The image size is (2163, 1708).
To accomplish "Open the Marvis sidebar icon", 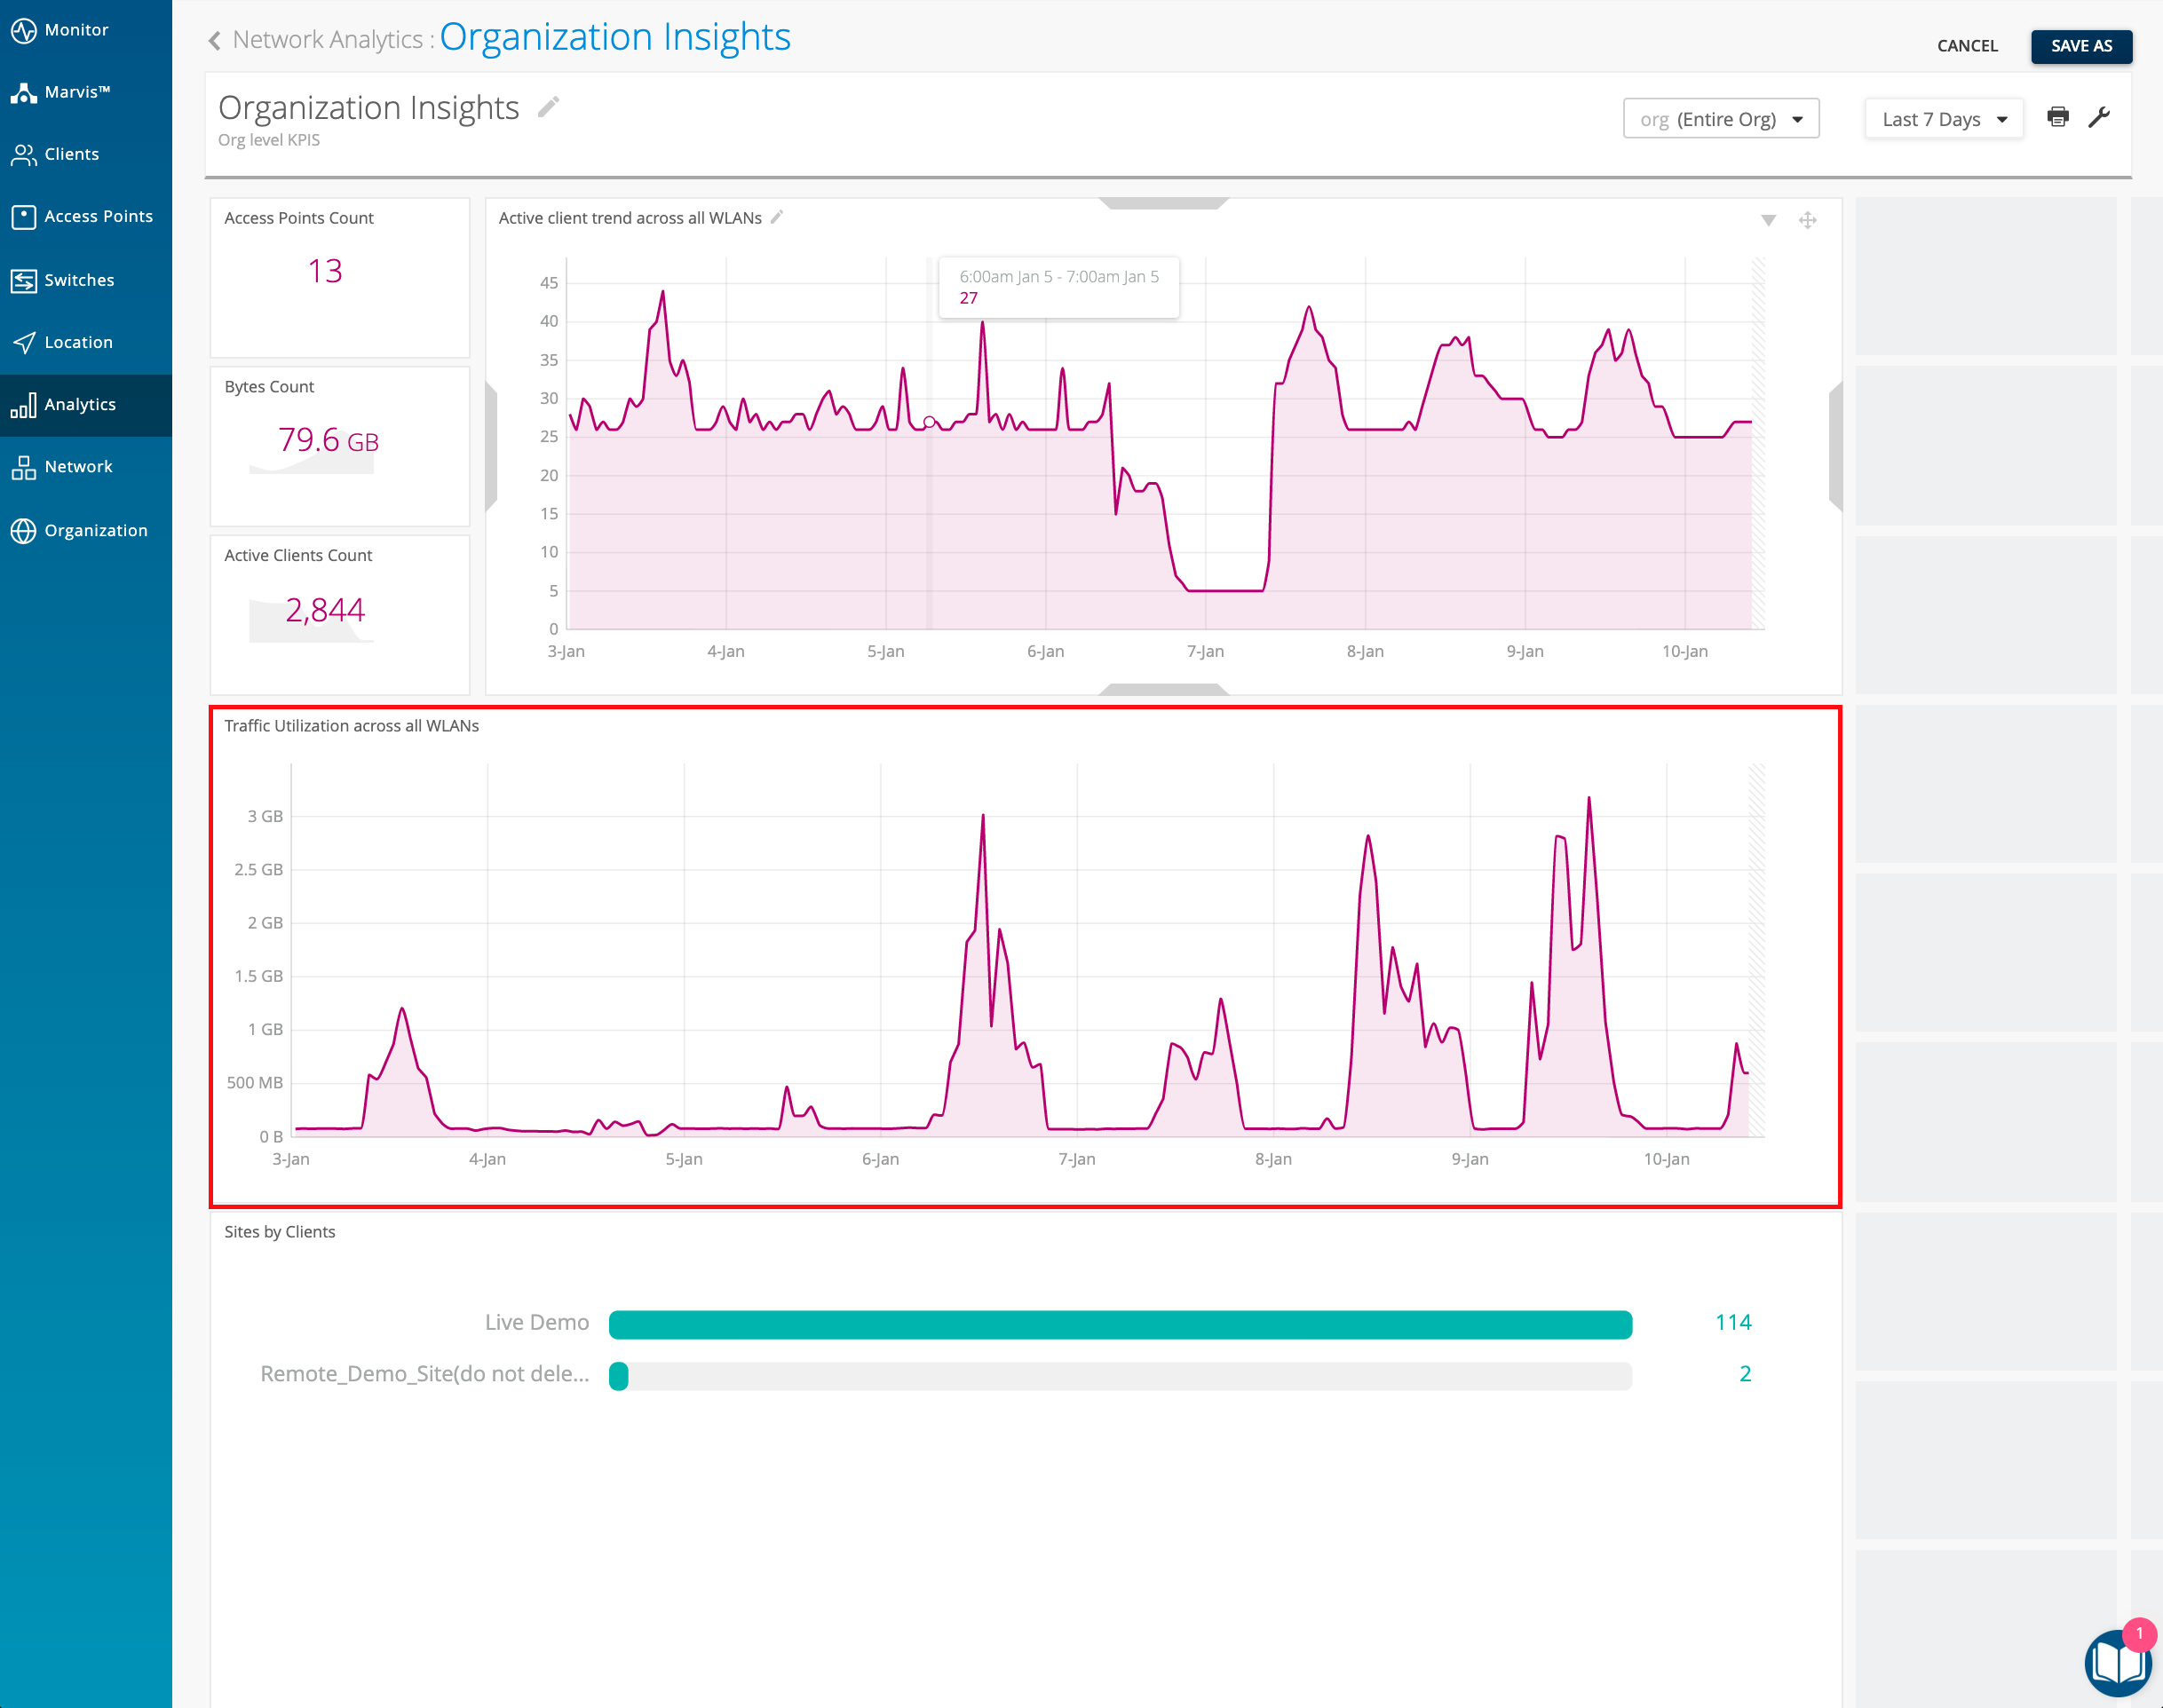I will [24, 92].
